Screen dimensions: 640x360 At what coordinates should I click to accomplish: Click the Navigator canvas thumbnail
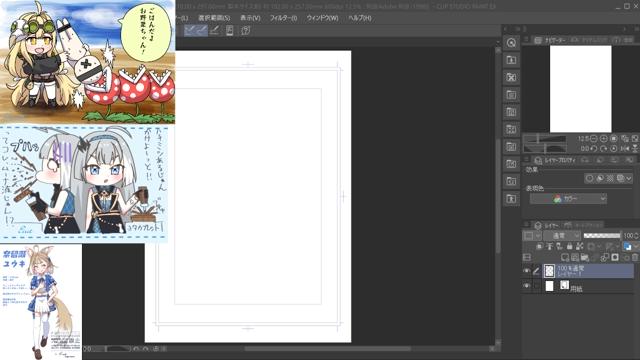(580, 89)
